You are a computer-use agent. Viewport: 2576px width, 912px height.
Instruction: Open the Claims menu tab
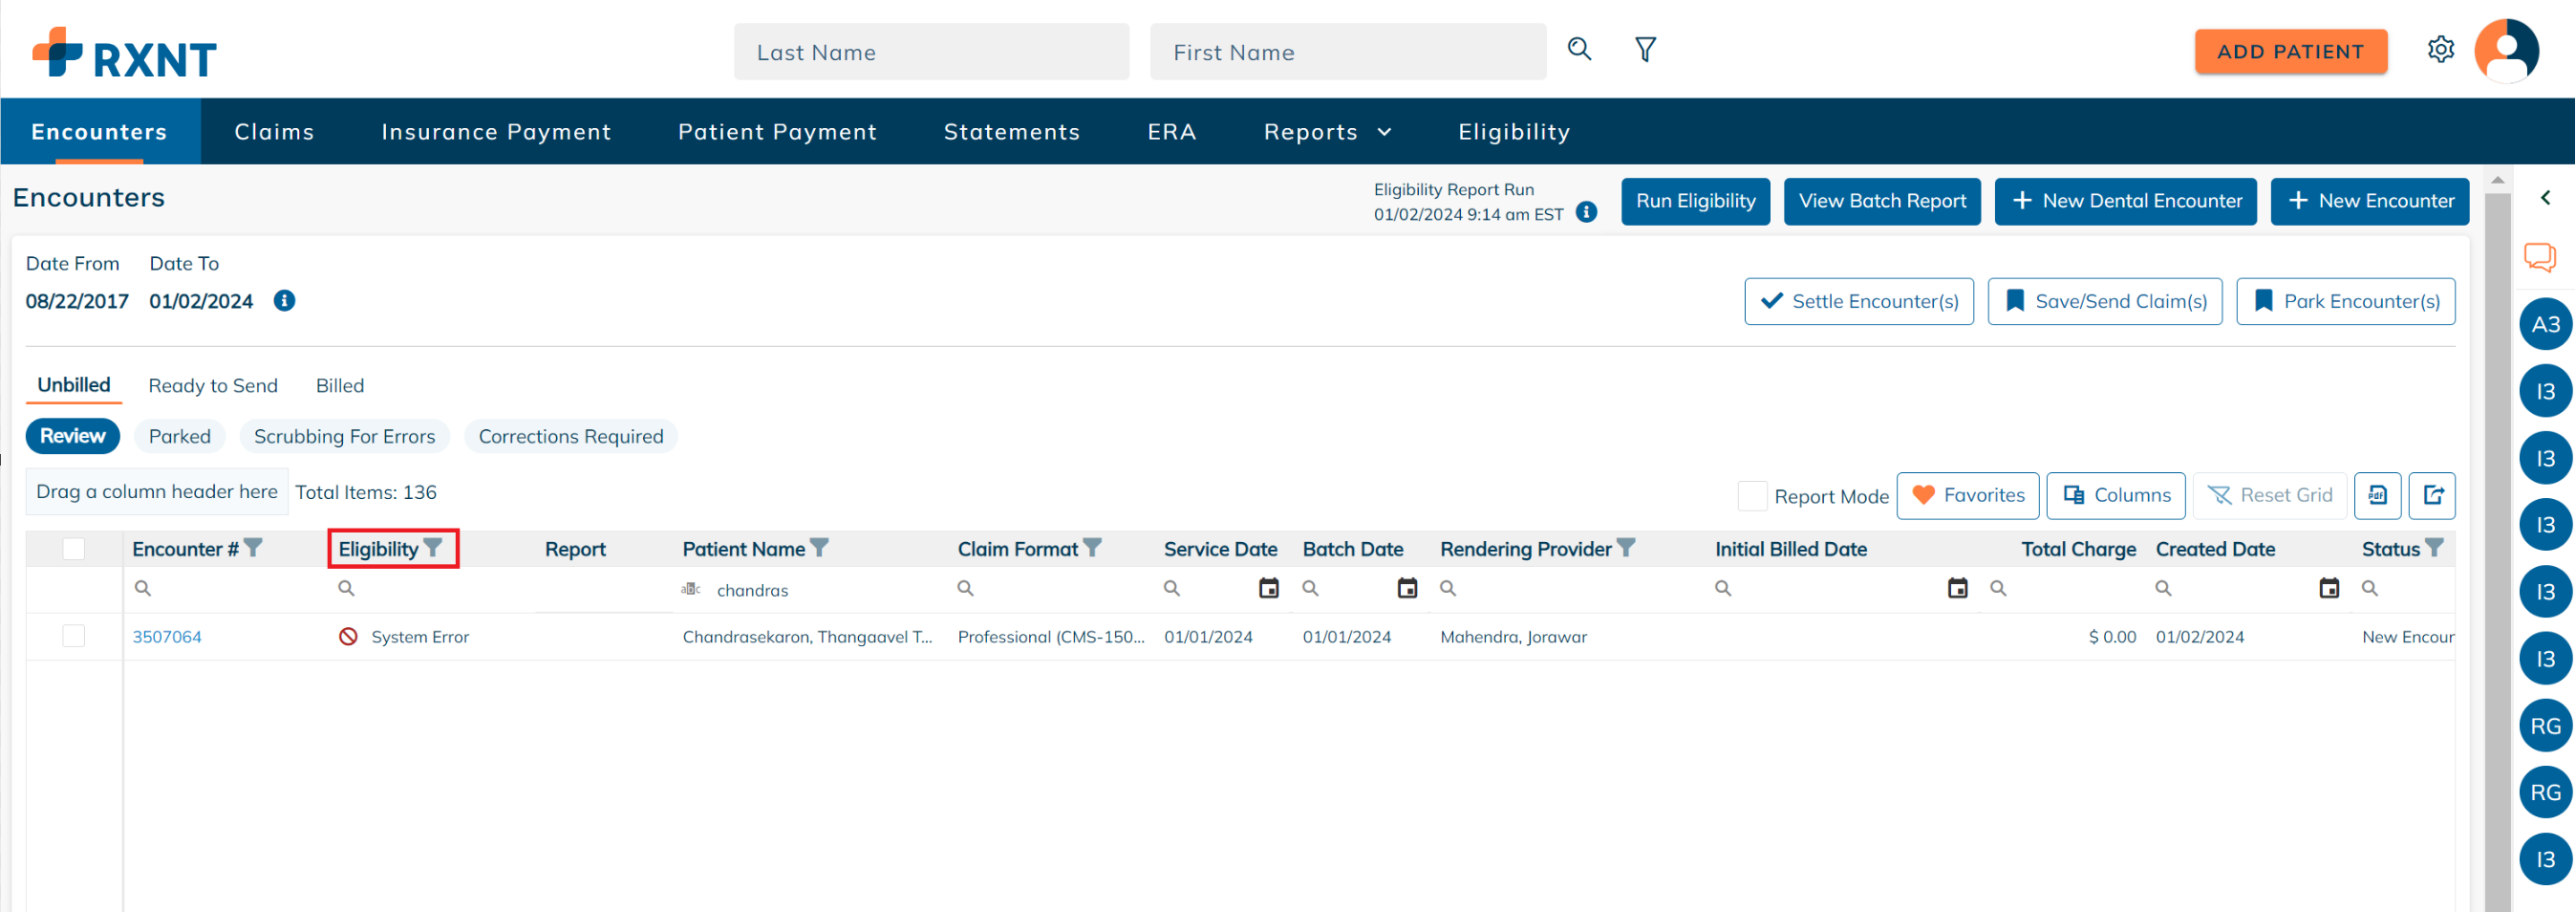click(274, 132)
